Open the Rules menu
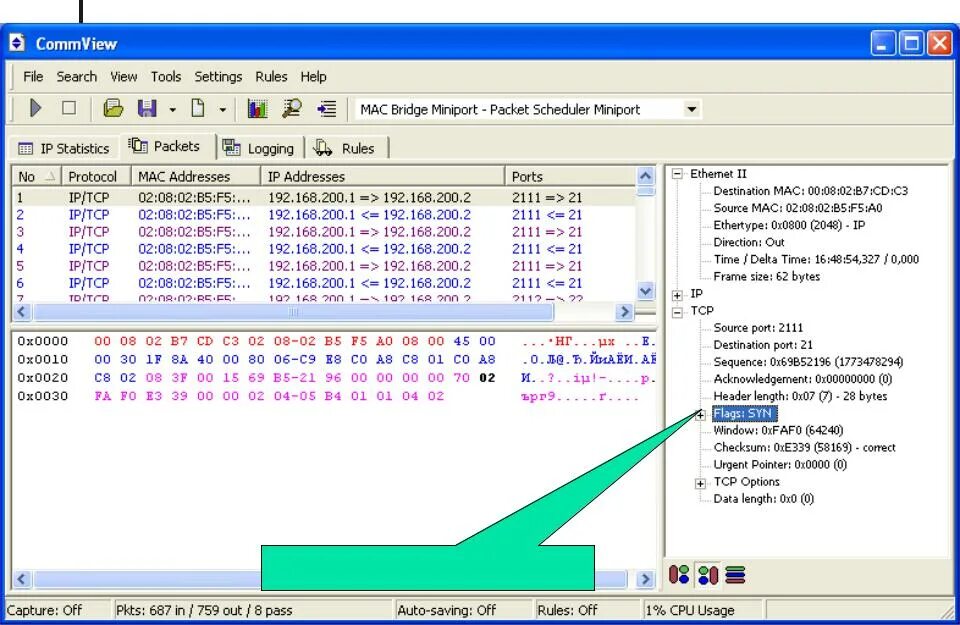Image resolution: width=960 pixels, height=625 pixels. 271,77
